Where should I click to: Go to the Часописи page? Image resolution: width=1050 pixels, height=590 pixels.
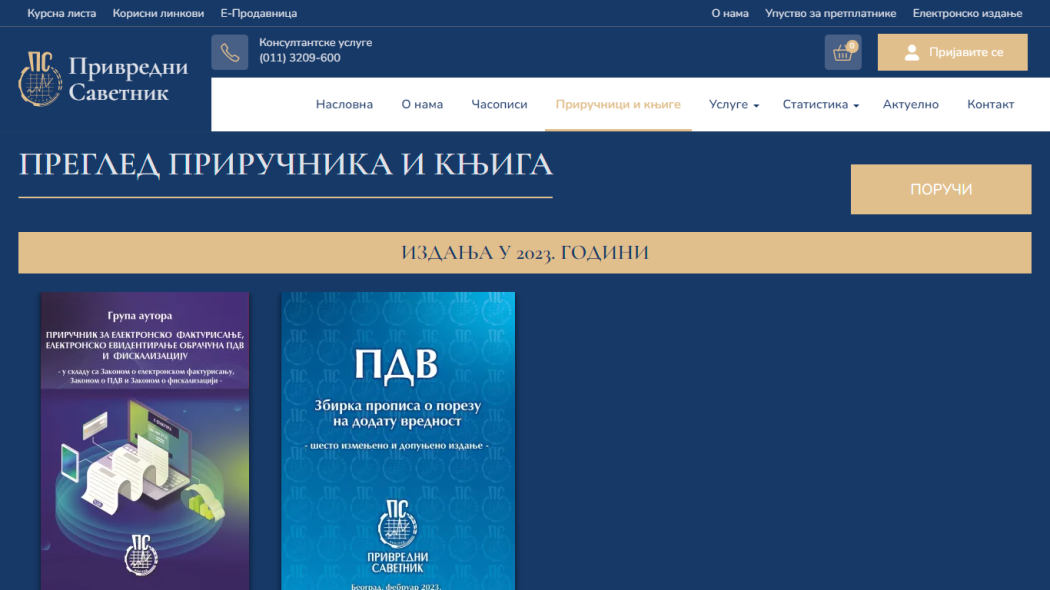499,104
